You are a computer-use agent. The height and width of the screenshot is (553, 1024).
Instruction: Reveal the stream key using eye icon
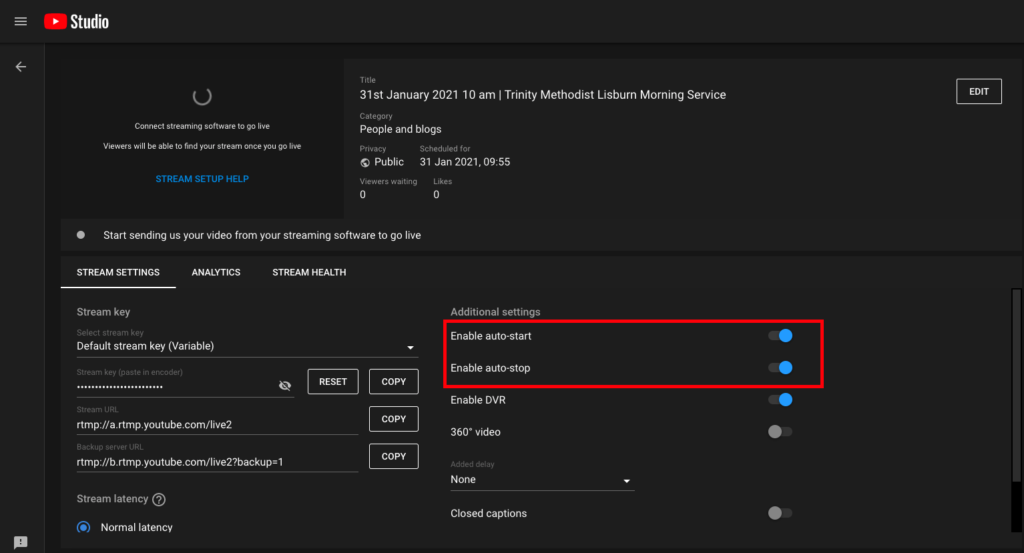(285, 386)
